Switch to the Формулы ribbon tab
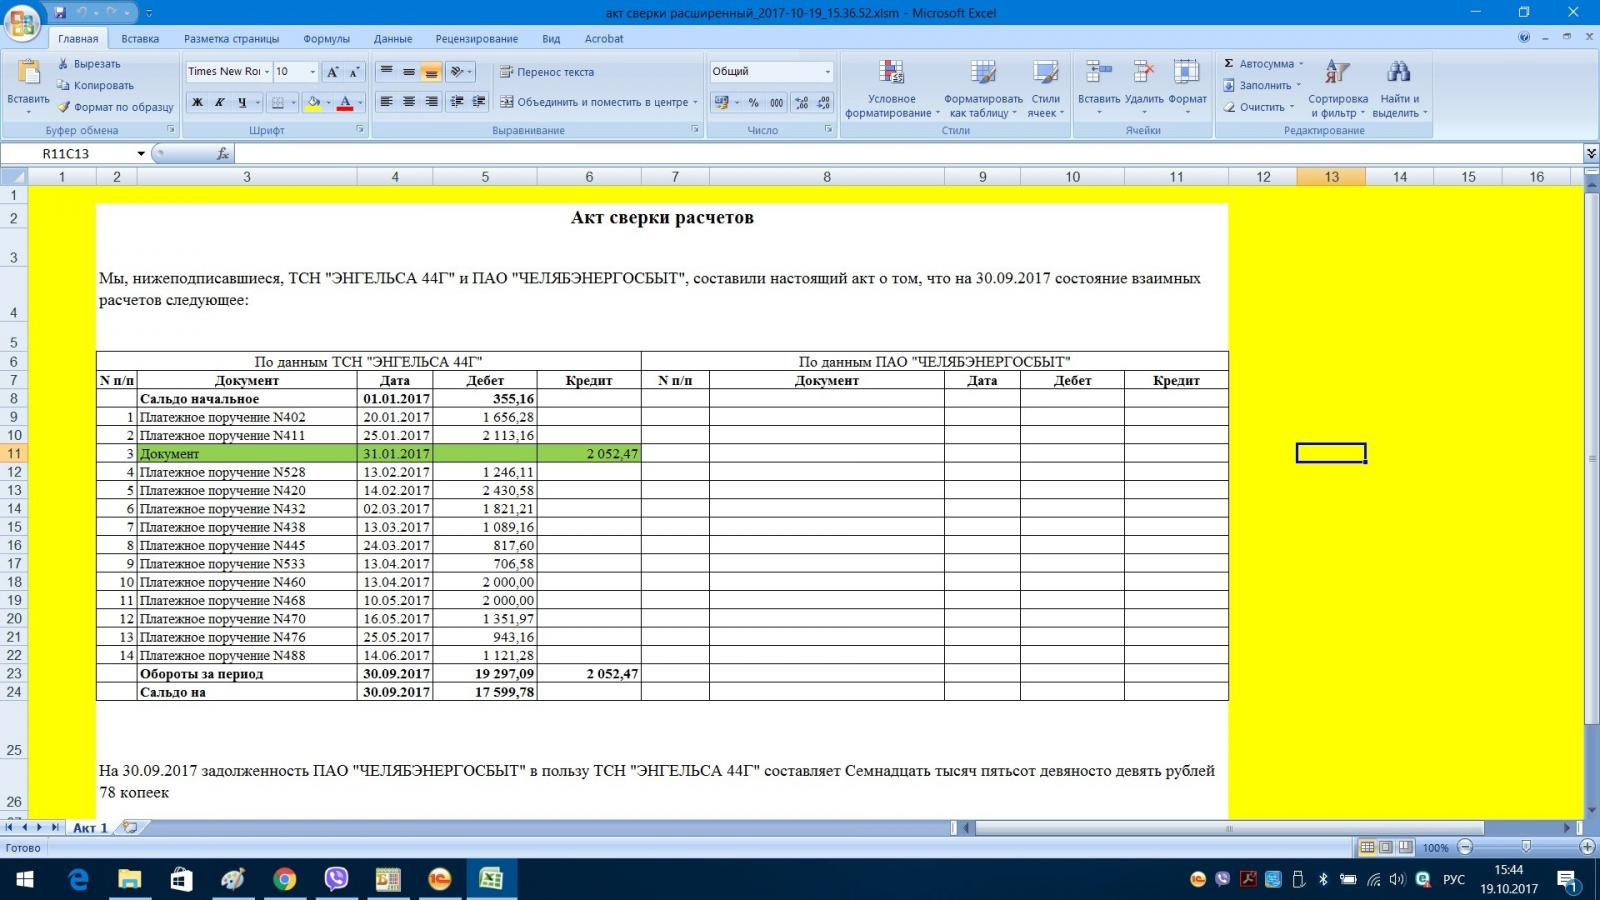 (x=326, y=39)
